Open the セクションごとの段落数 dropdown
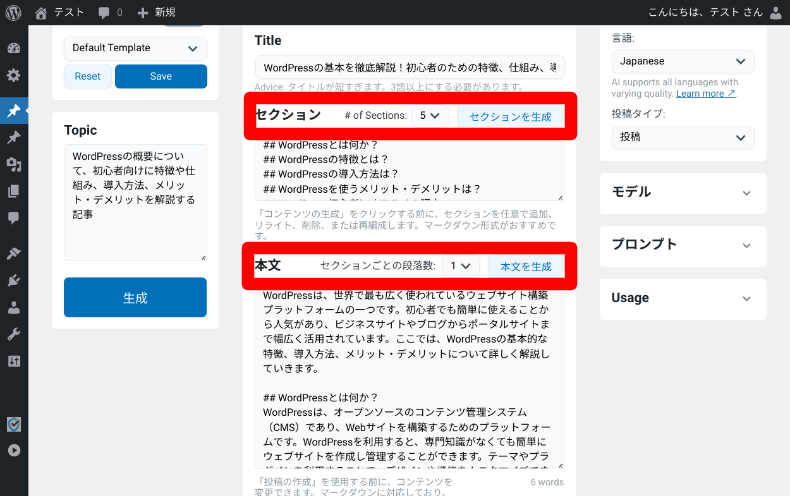The width and height of the screenshot is (790, 496). (x=460, y=266)
